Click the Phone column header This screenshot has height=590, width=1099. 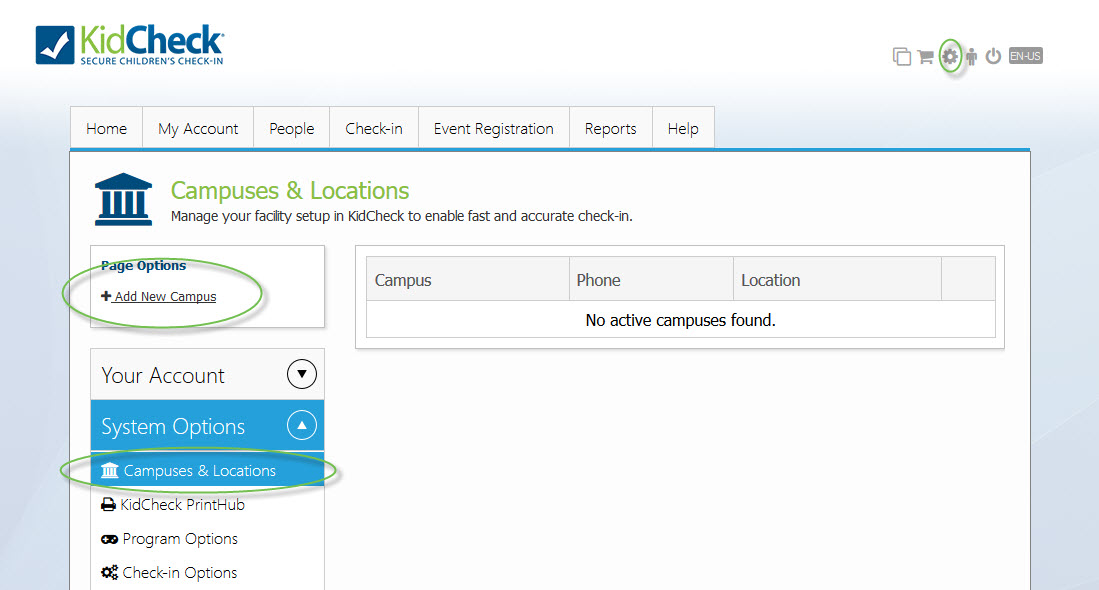pos(651,280)
